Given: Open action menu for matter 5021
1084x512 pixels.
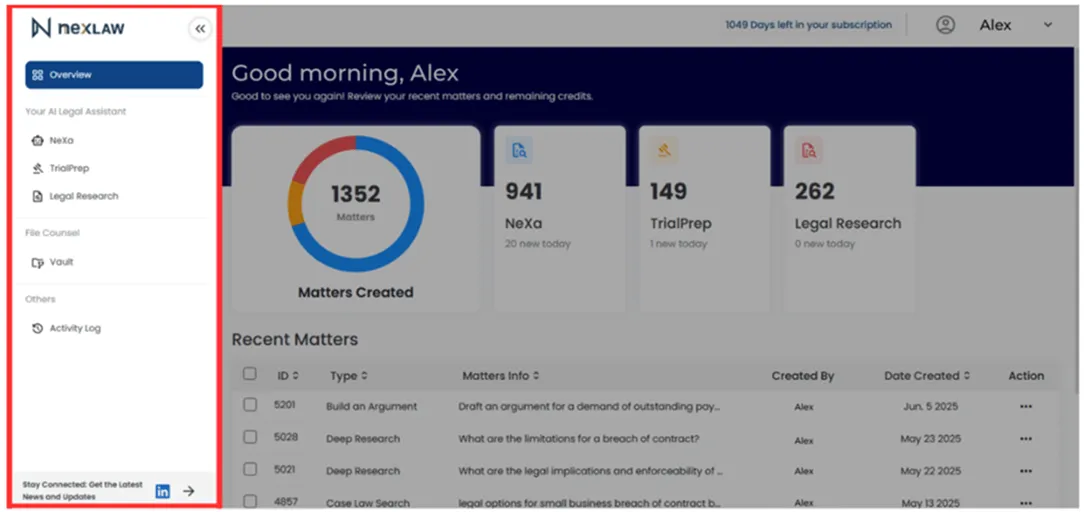Looking at the screenshot, I should coord(1026,471).
